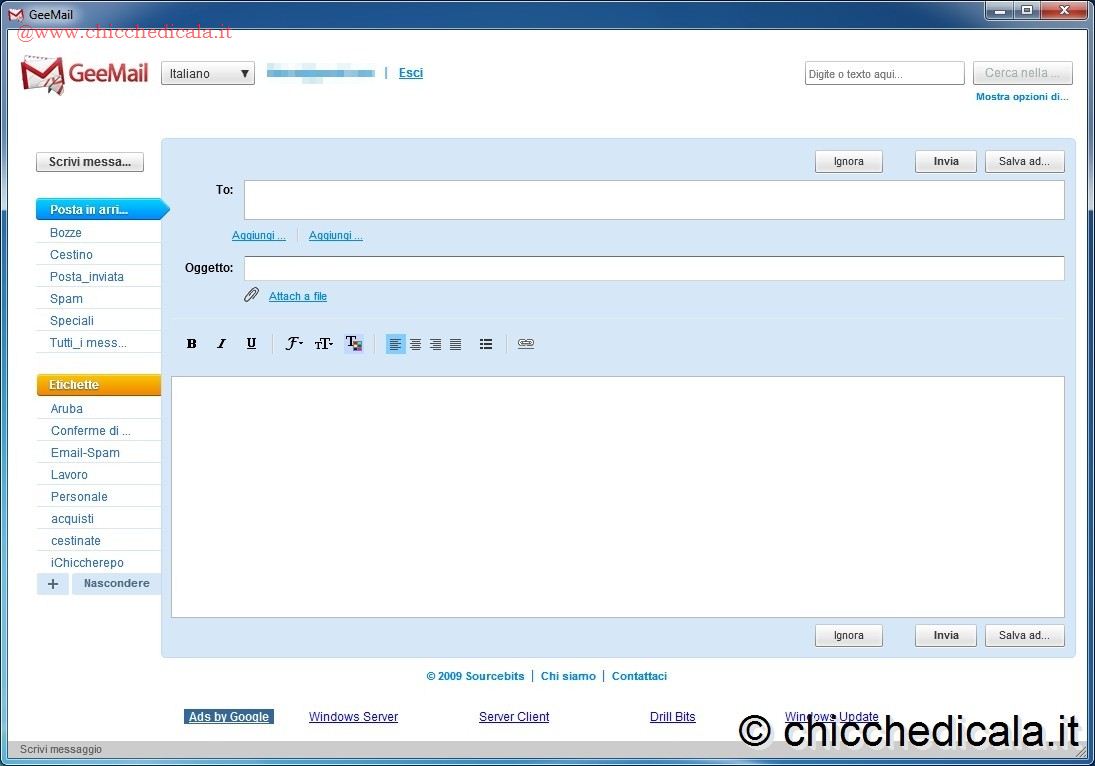
Task: Select left text alignment
Action: [x=396, y=344]
